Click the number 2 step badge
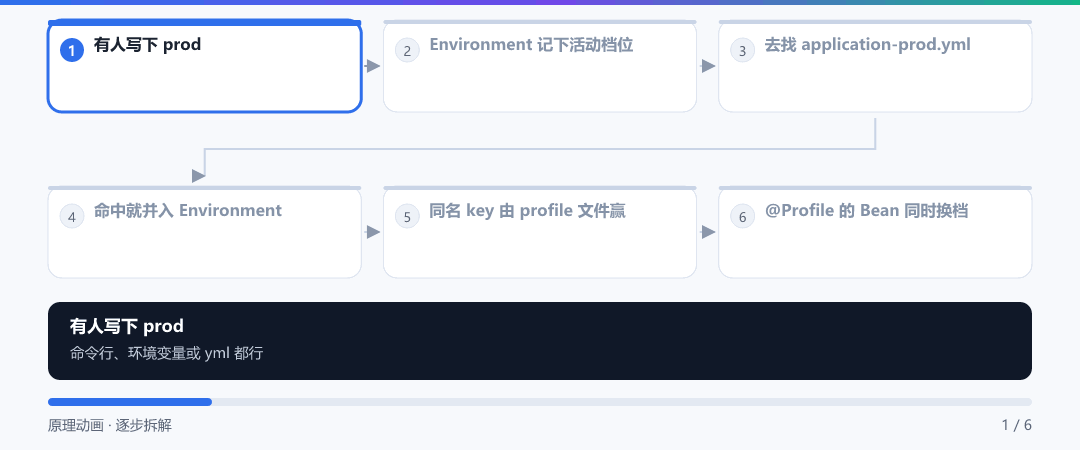Viewport: 1080px width, 450px height. coord(407,50)
